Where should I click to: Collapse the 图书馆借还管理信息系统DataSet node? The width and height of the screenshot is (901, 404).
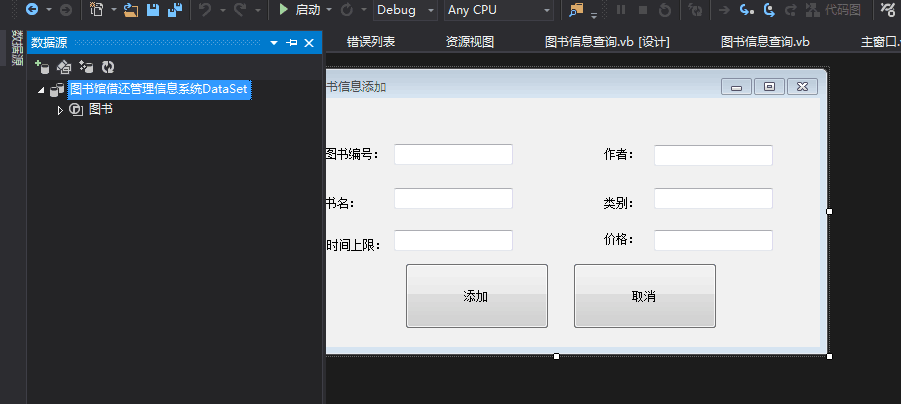41,90
